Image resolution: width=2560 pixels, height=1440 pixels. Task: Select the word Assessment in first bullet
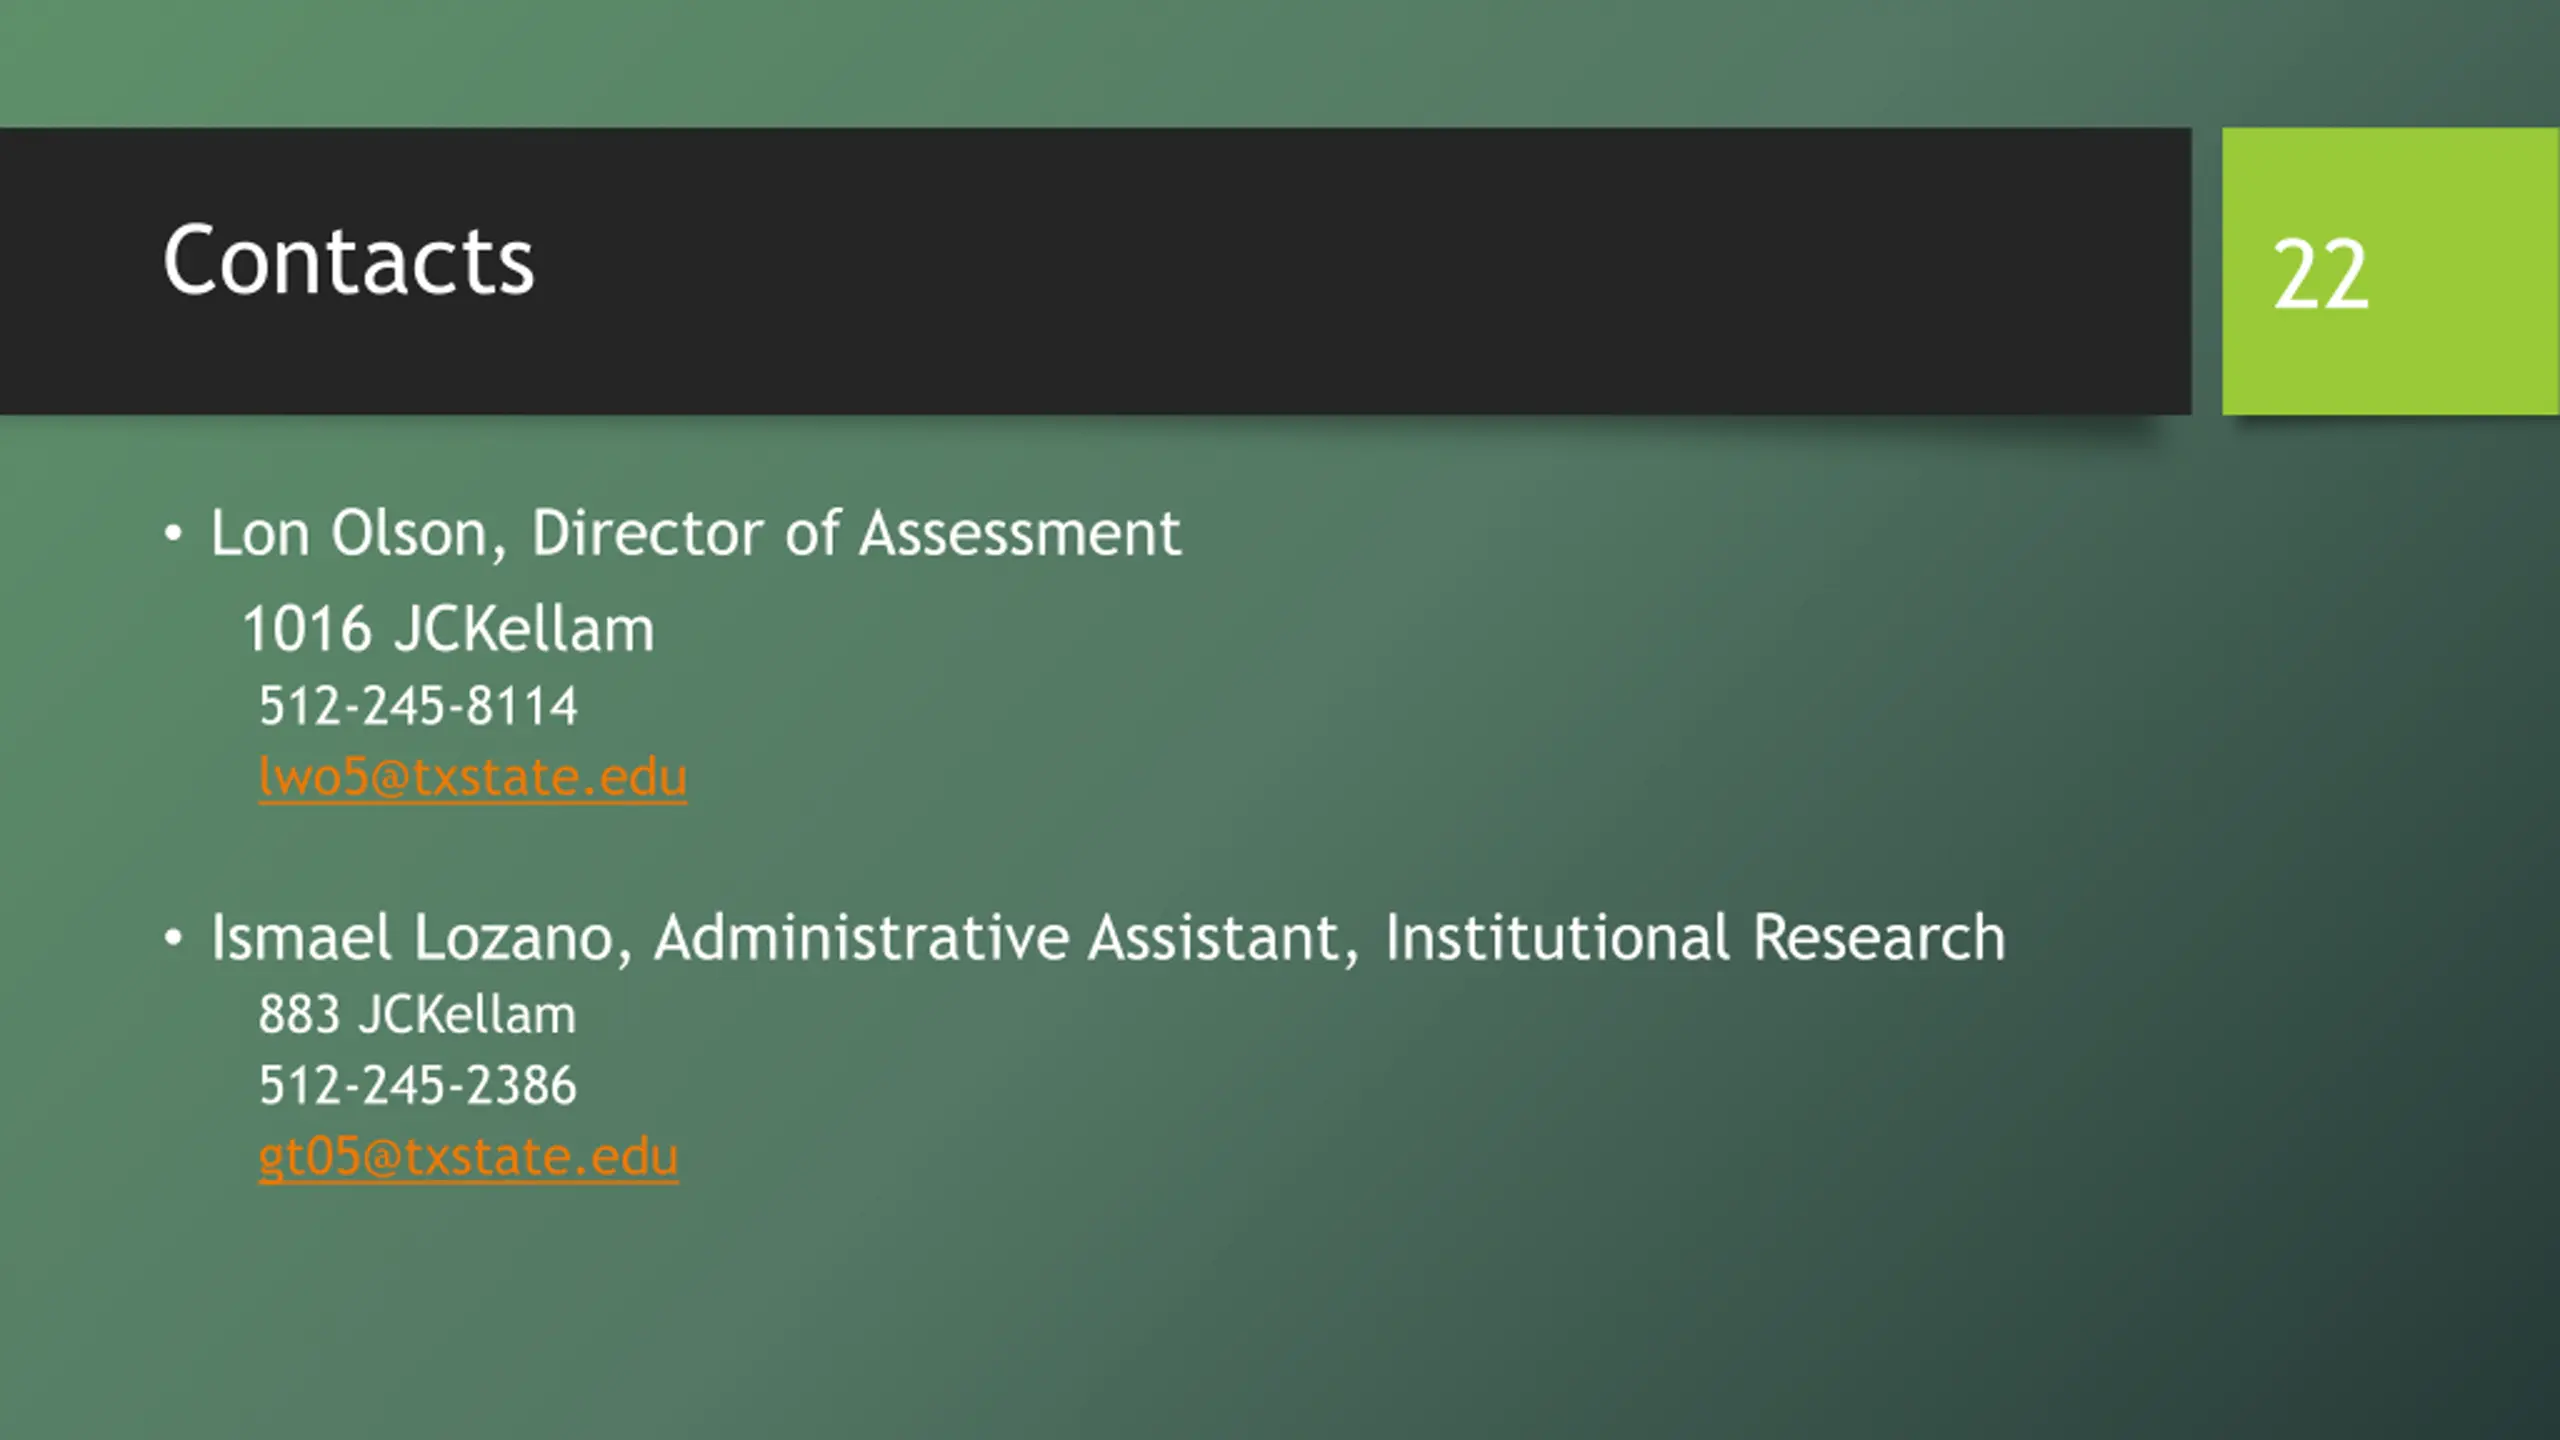click(x=1020, y=533)
